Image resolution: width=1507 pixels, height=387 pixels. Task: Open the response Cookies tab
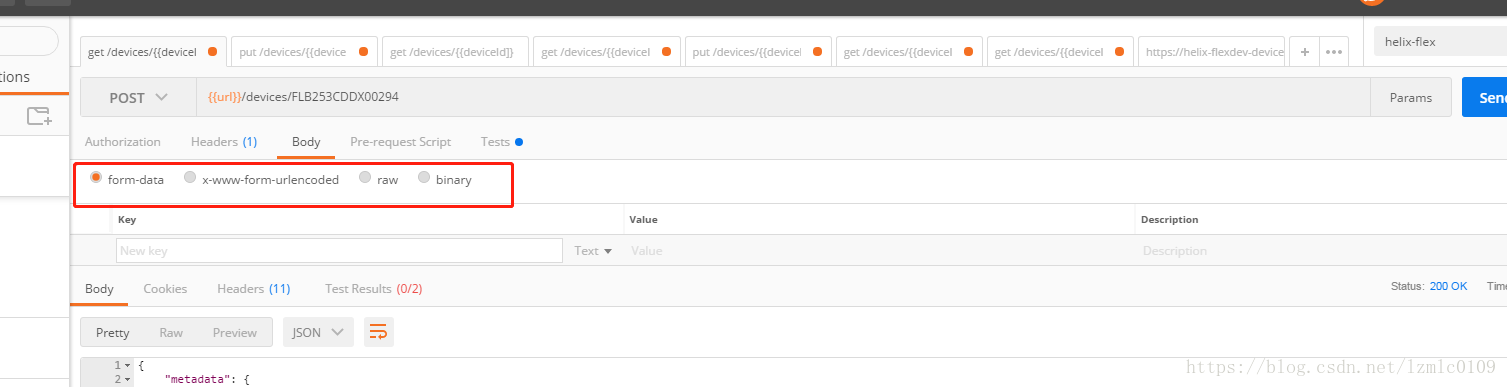[165, 289]
